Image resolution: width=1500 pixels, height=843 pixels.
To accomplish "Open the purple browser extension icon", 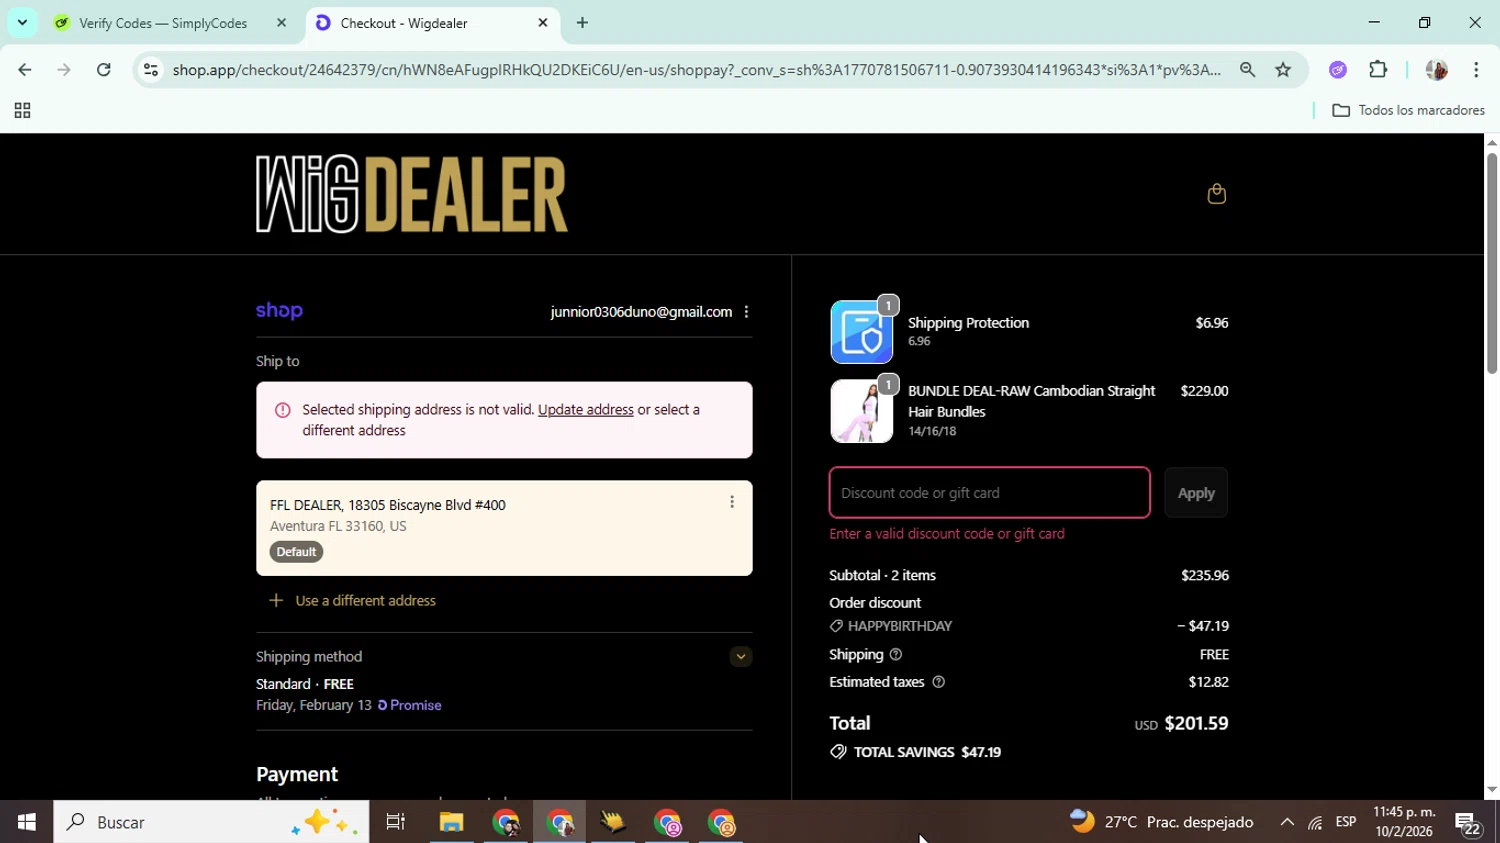I will click(x=1338, y=70).
